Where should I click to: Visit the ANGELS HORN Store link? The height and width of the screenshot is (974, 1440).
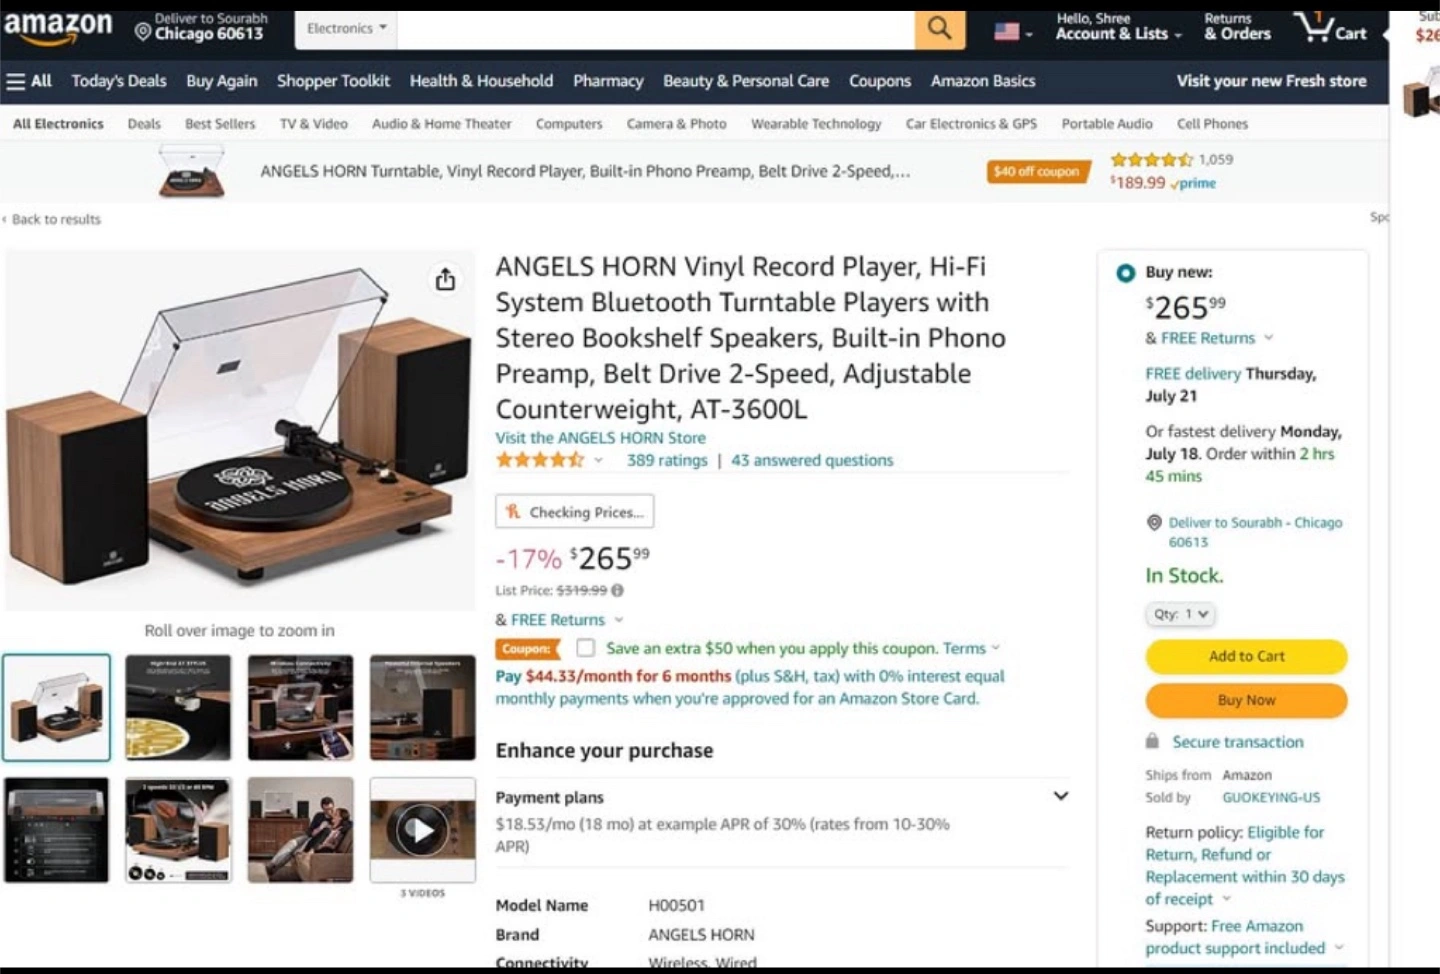601,438
